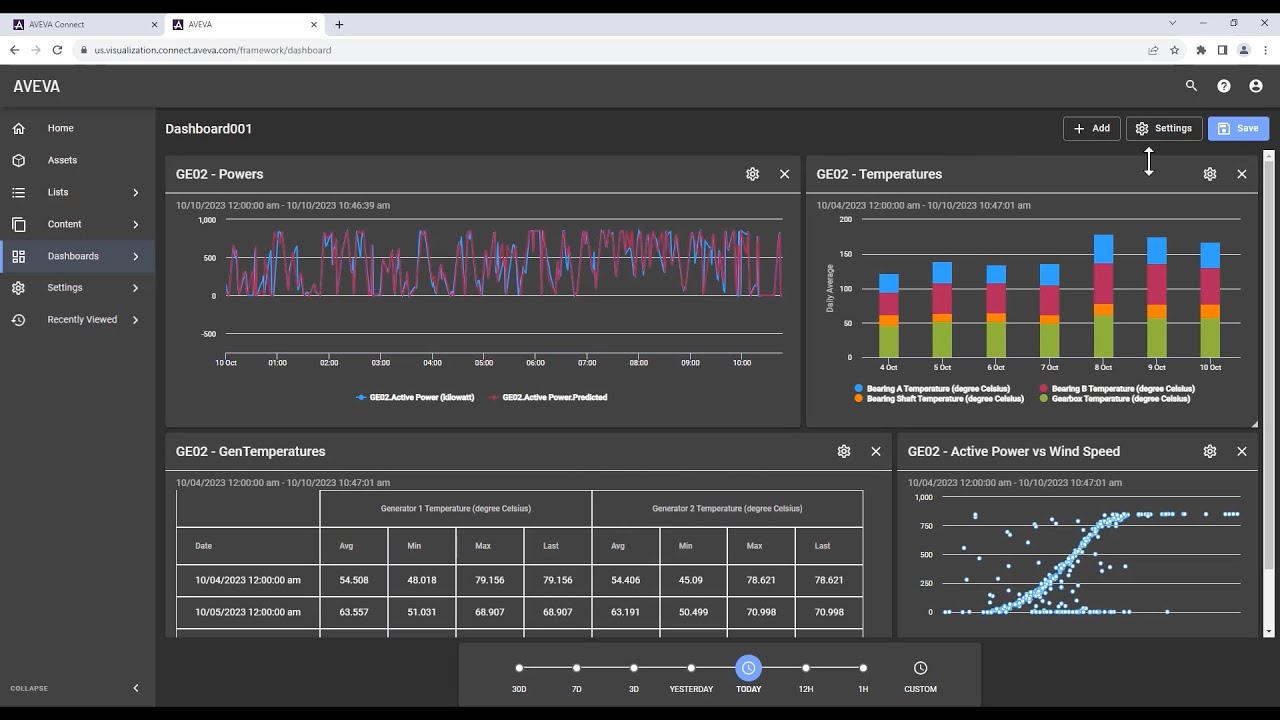Click Generator 2 Temperature column header
The height and width of the screenshot is (720, 1280).
(x=727, y=508)
